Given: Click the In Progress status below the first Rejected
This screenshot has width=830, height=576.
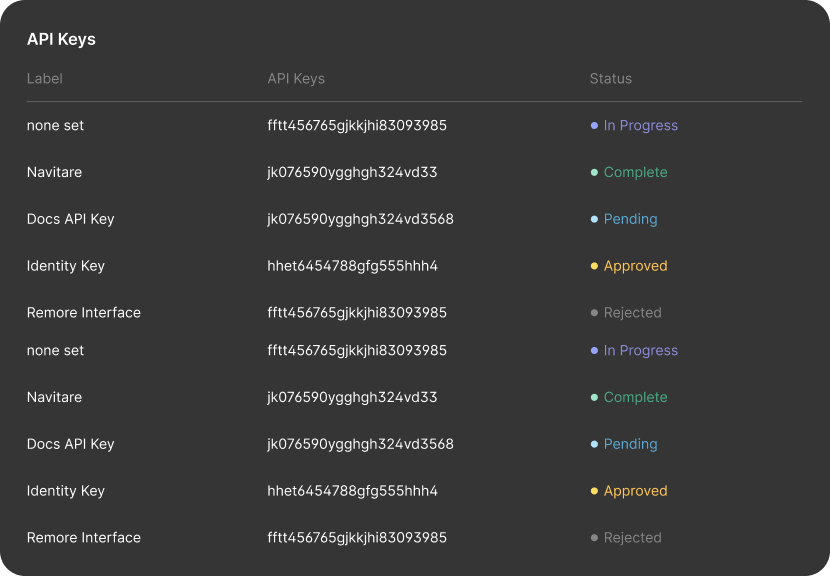Looking at the screenshot, I should 640,350.
